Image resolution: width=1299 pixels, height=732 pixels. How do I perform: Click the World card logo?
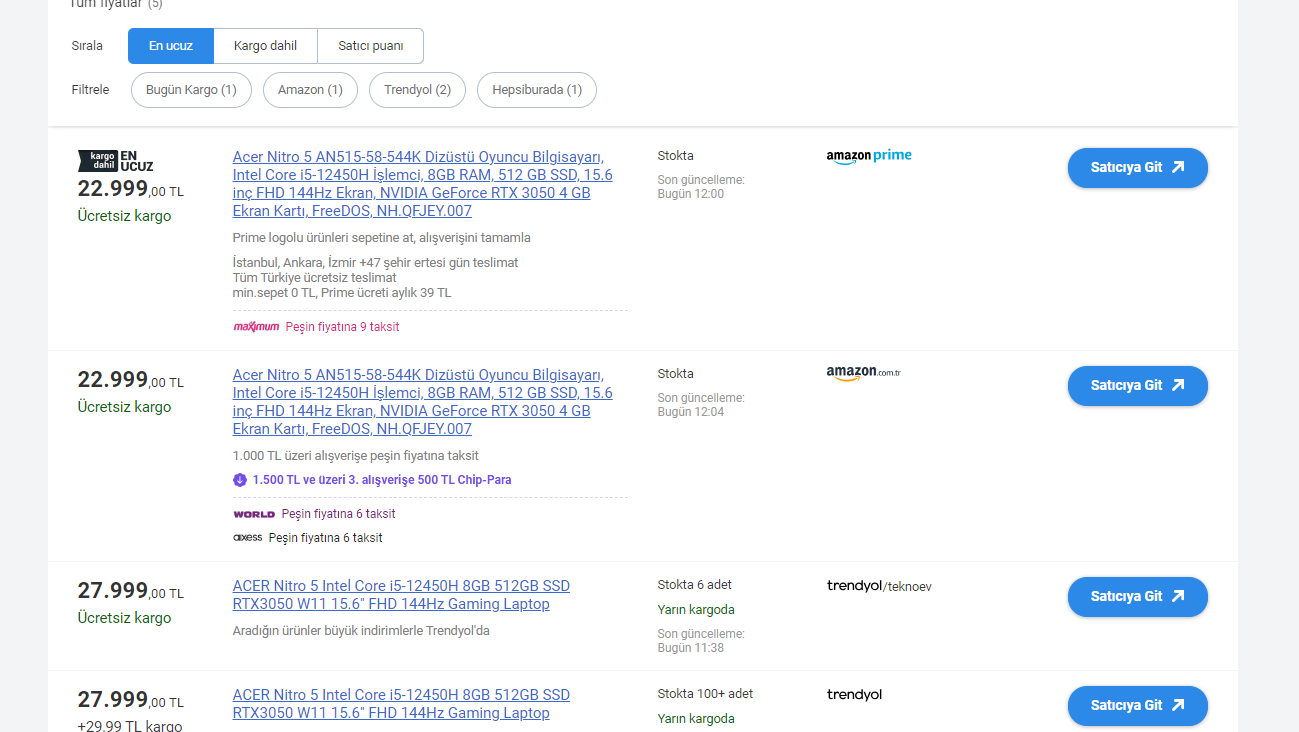coord(254,514)
